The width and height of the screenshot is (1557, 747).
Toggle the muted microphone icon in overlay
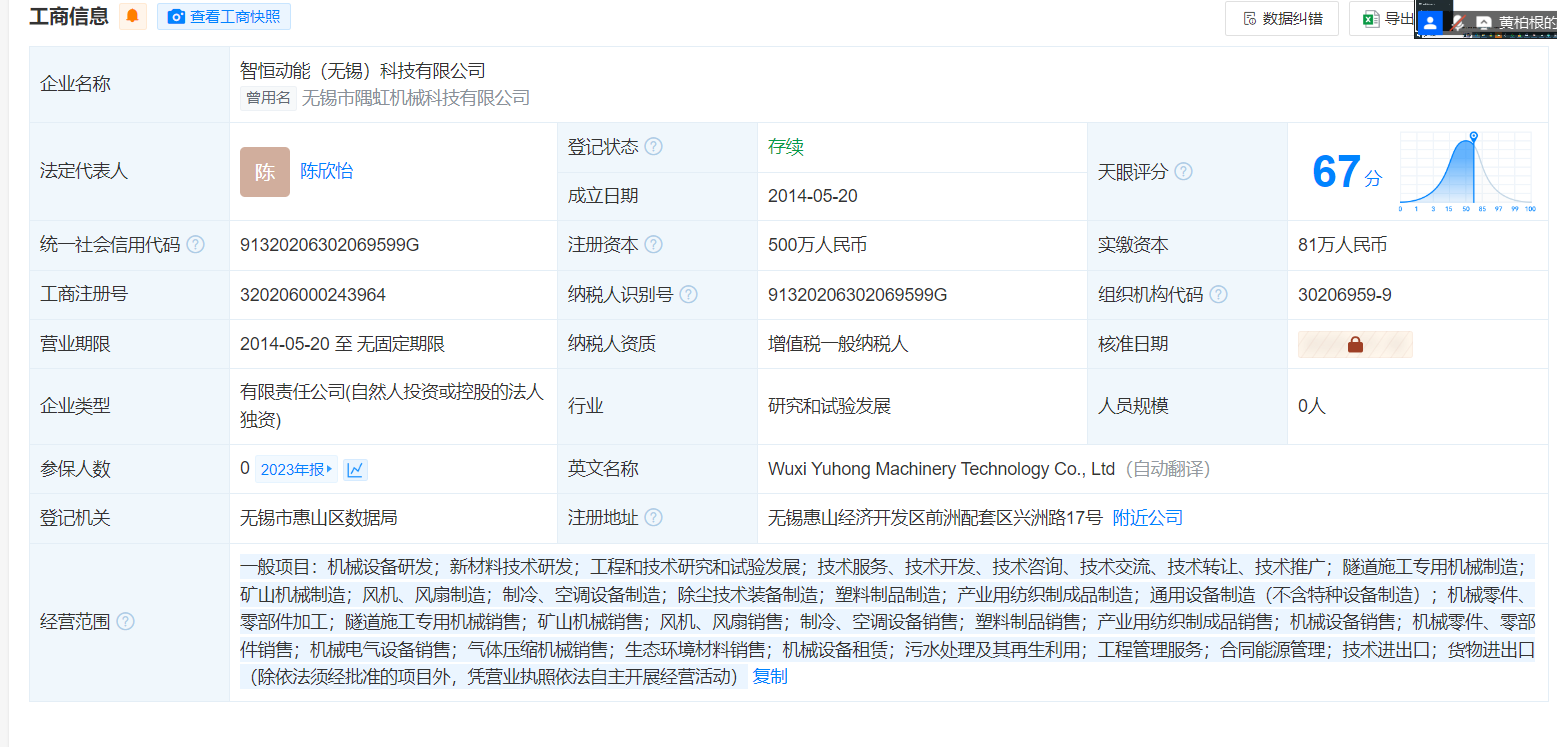coord(1459,21)
